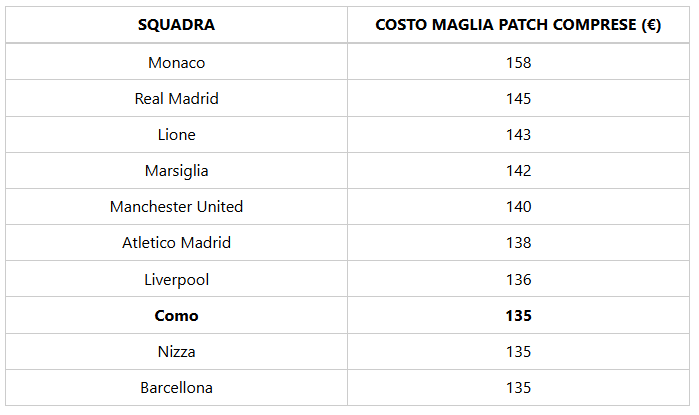Click Manchester United's cost 140

coord(518,206)
